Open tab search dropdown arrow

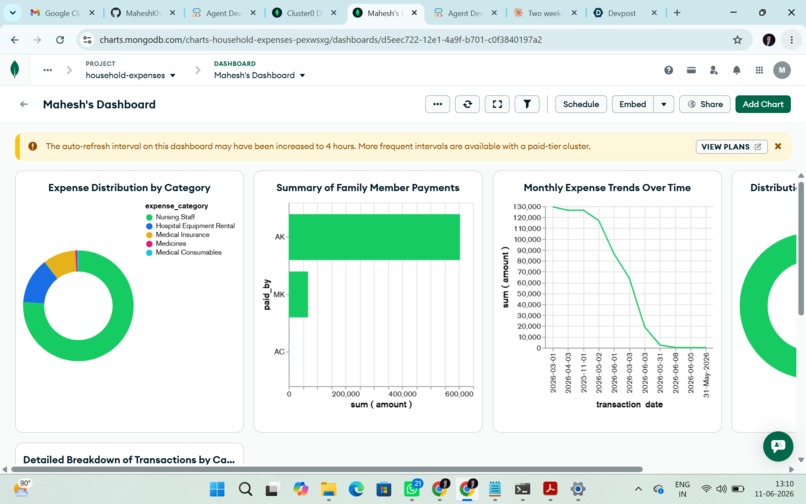[x=12, y=13]
